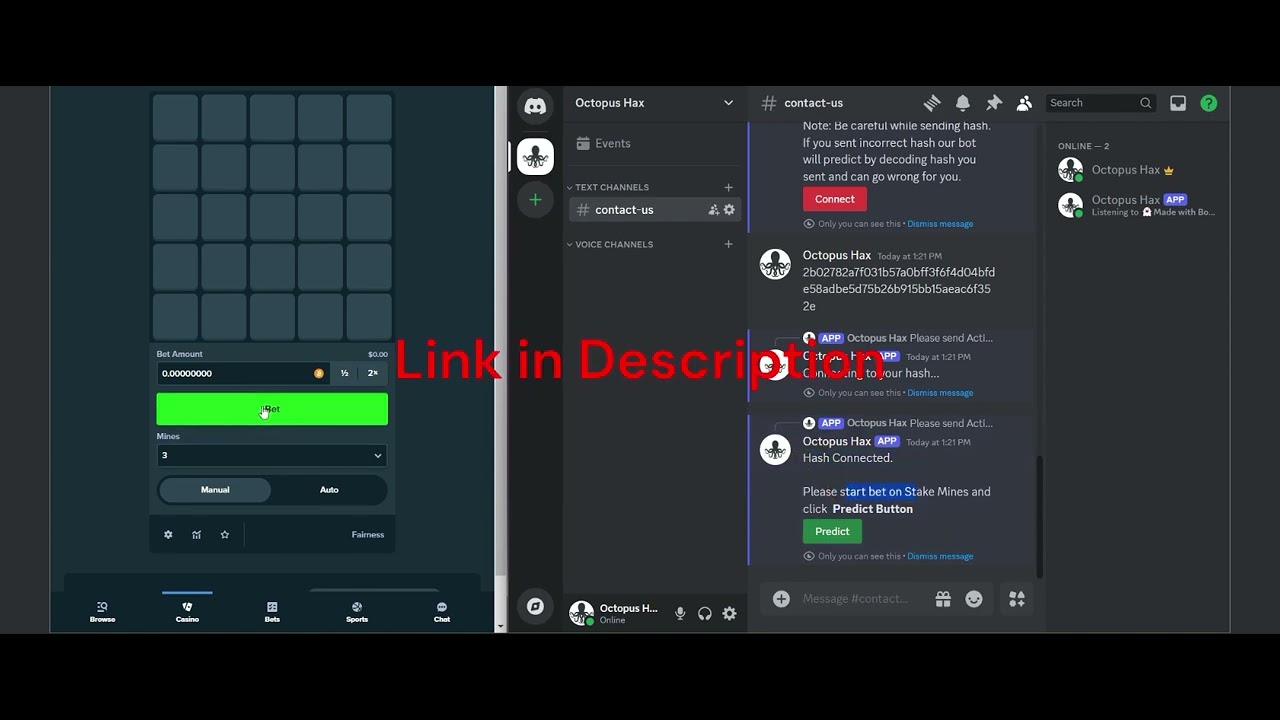Open Mines count dropdown showing 3
This screenshot has width=1280, height=720.
tap(272, 455)
